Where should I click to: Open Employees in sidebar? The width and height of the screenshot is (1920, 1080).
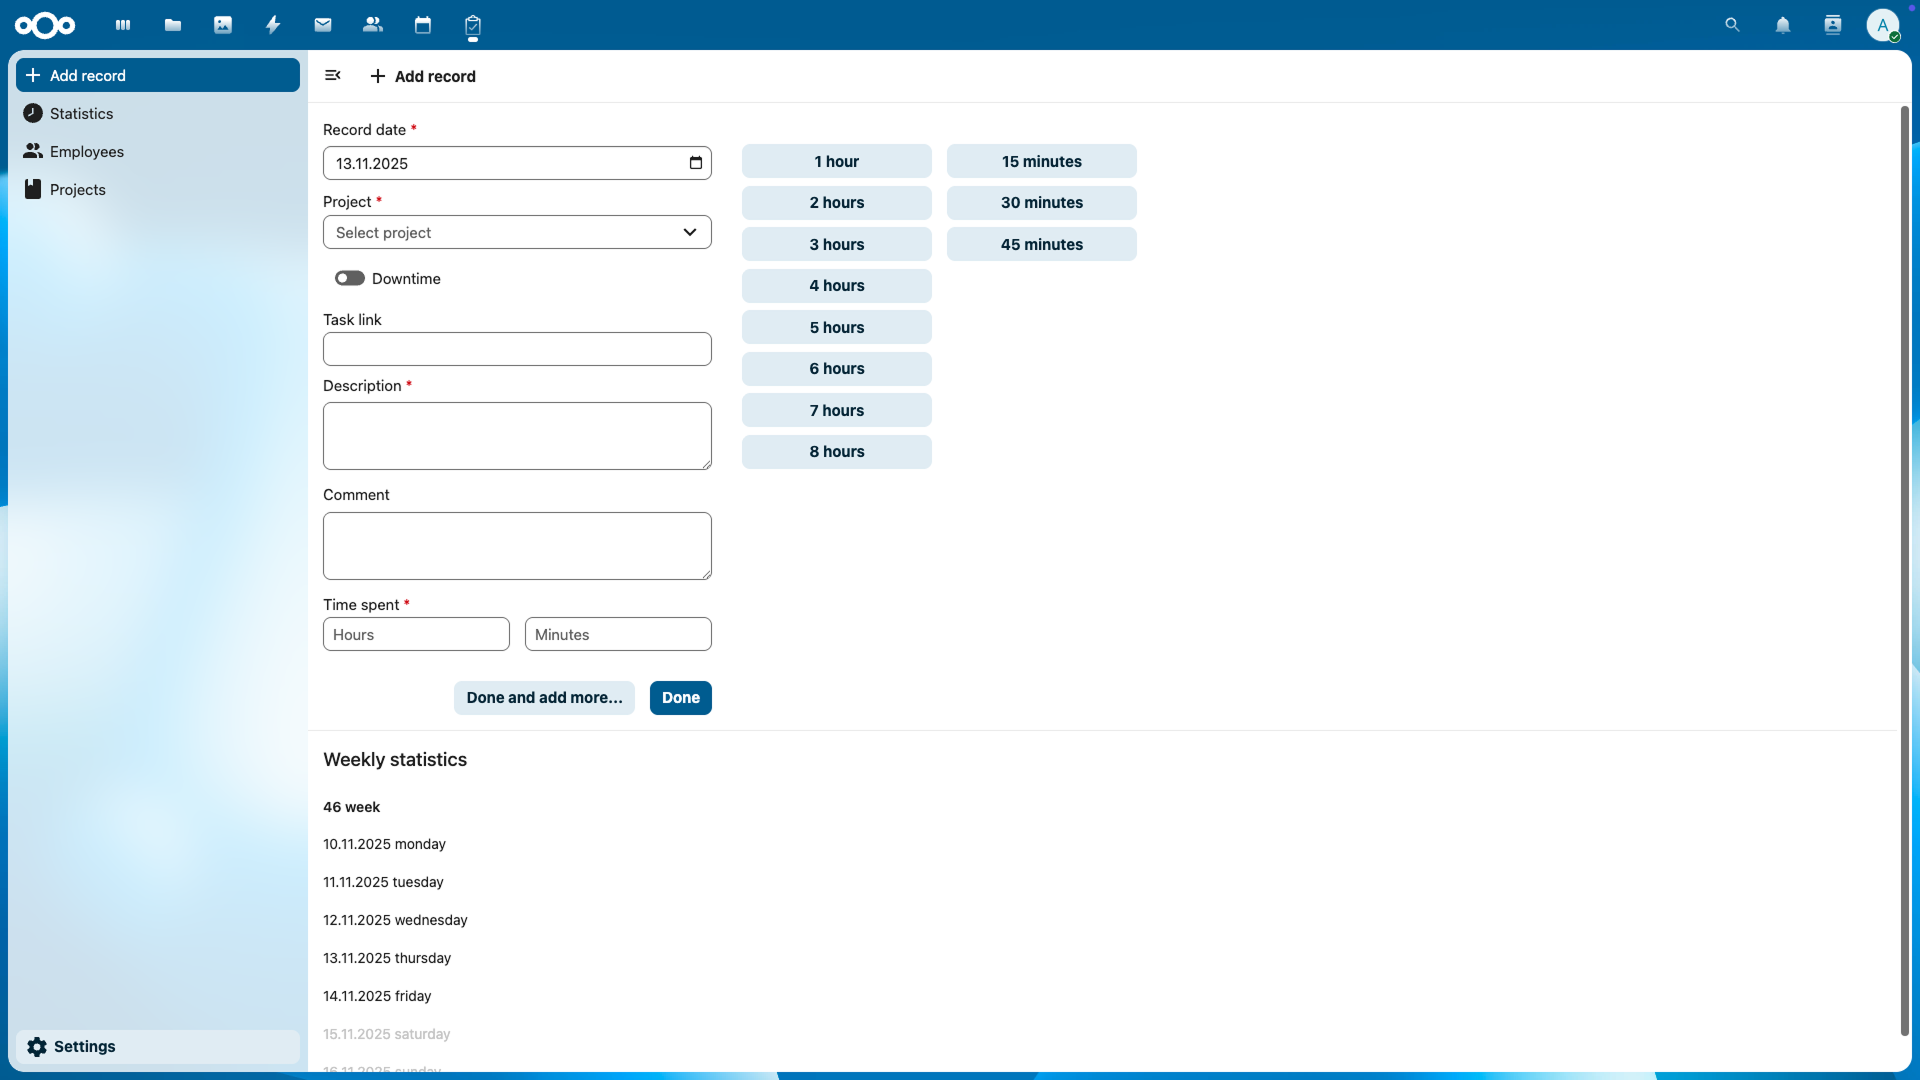[x=87, y=152]
